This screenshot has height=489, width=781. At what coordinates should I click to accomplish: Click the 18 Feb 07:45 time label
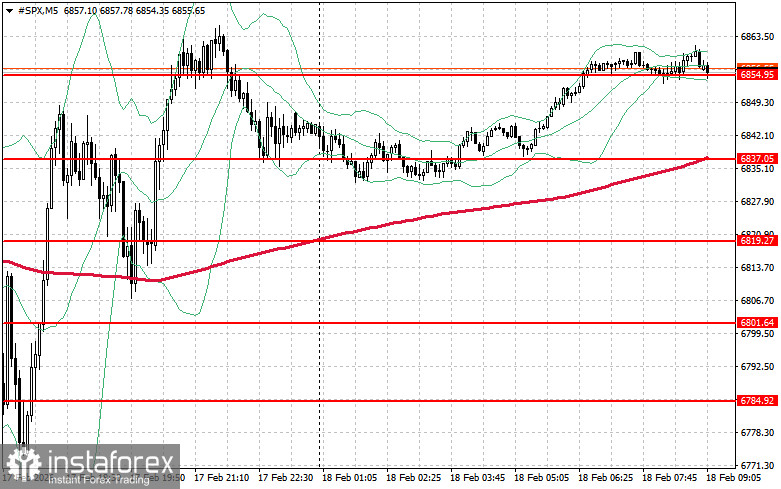[x=669, y=478]
